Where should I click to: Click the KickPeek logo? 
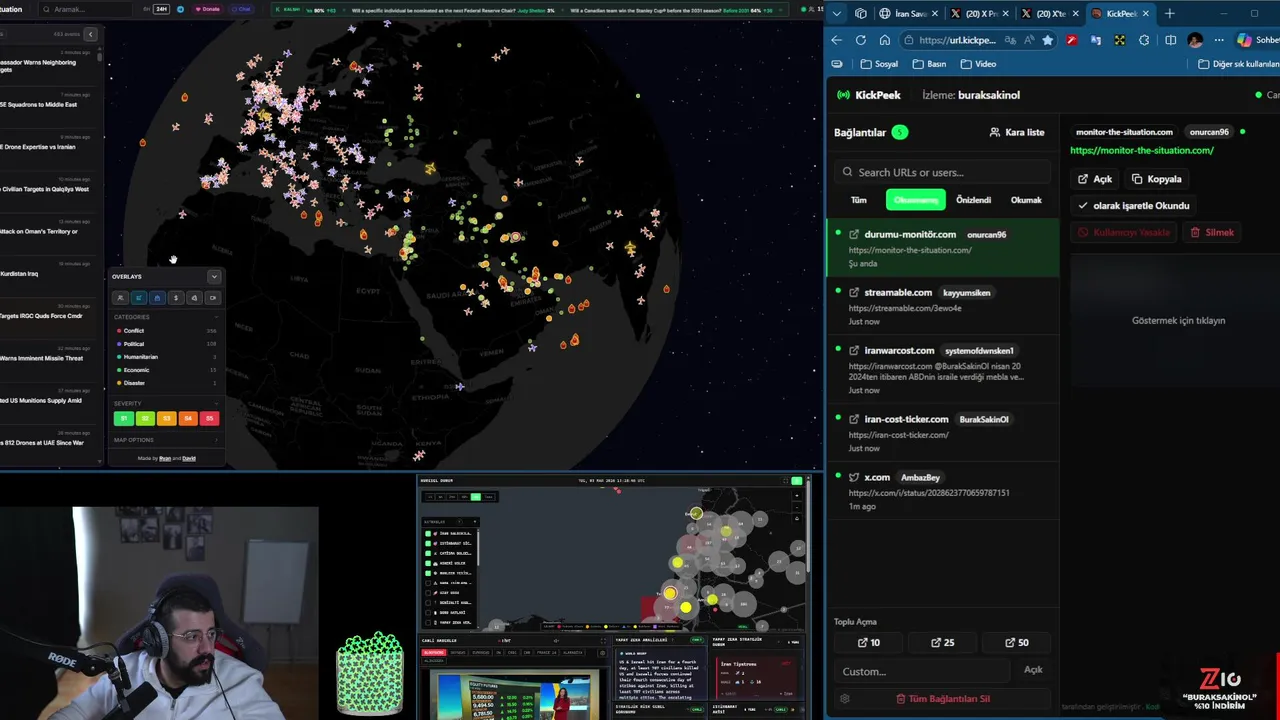[869, 95]
